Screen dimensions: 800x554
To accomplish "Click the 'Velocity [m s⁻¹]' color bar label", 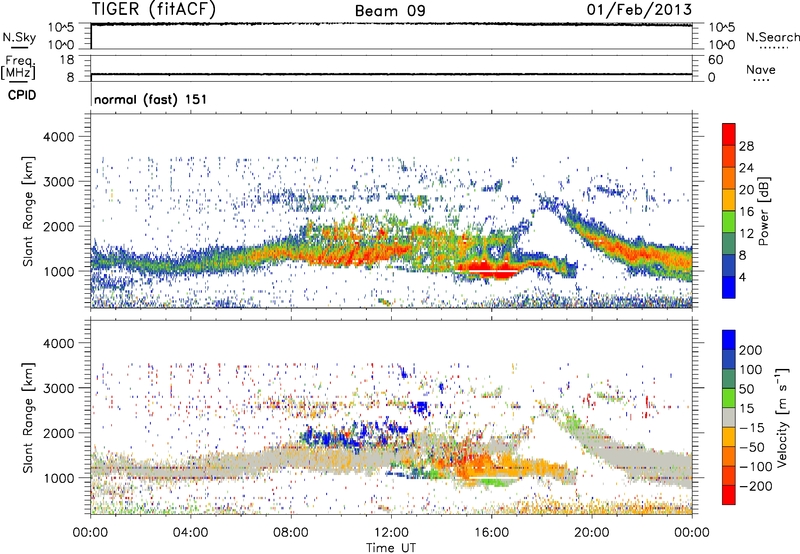I will click(x=782, y=417).
